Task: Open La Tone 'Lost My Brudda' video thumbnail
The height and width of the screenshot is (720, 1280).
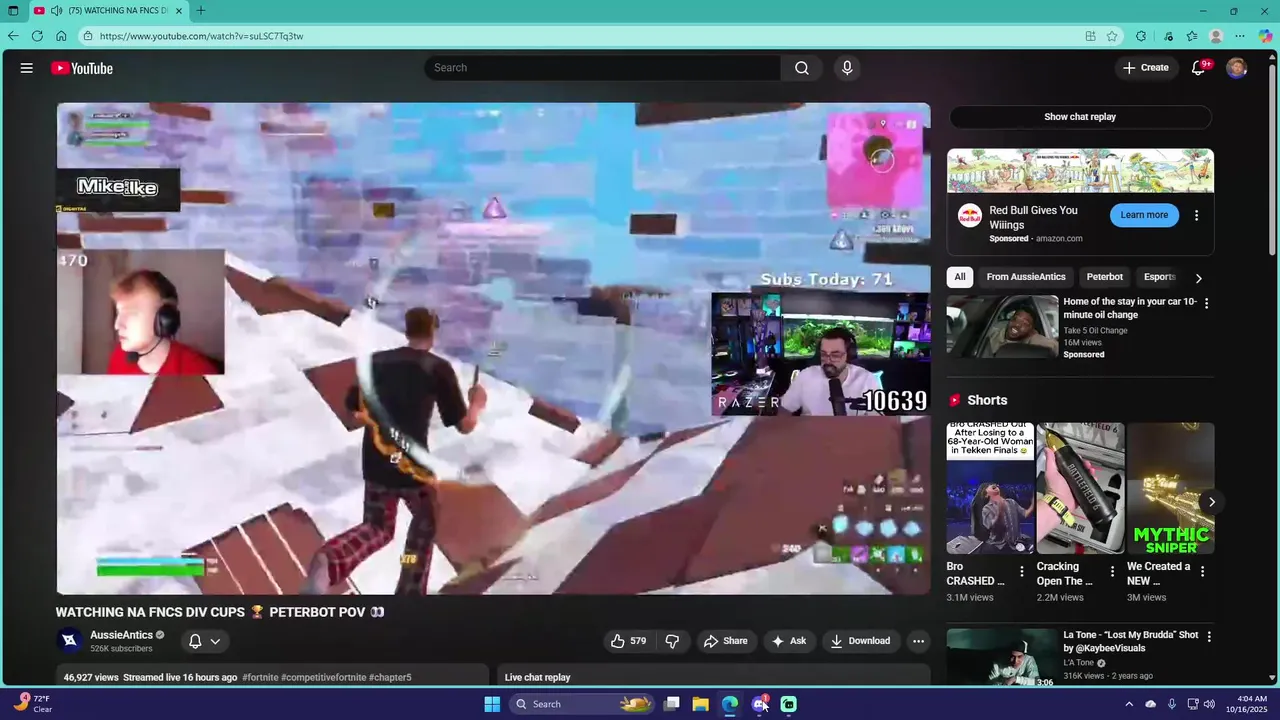Action: pos(1002,658)
